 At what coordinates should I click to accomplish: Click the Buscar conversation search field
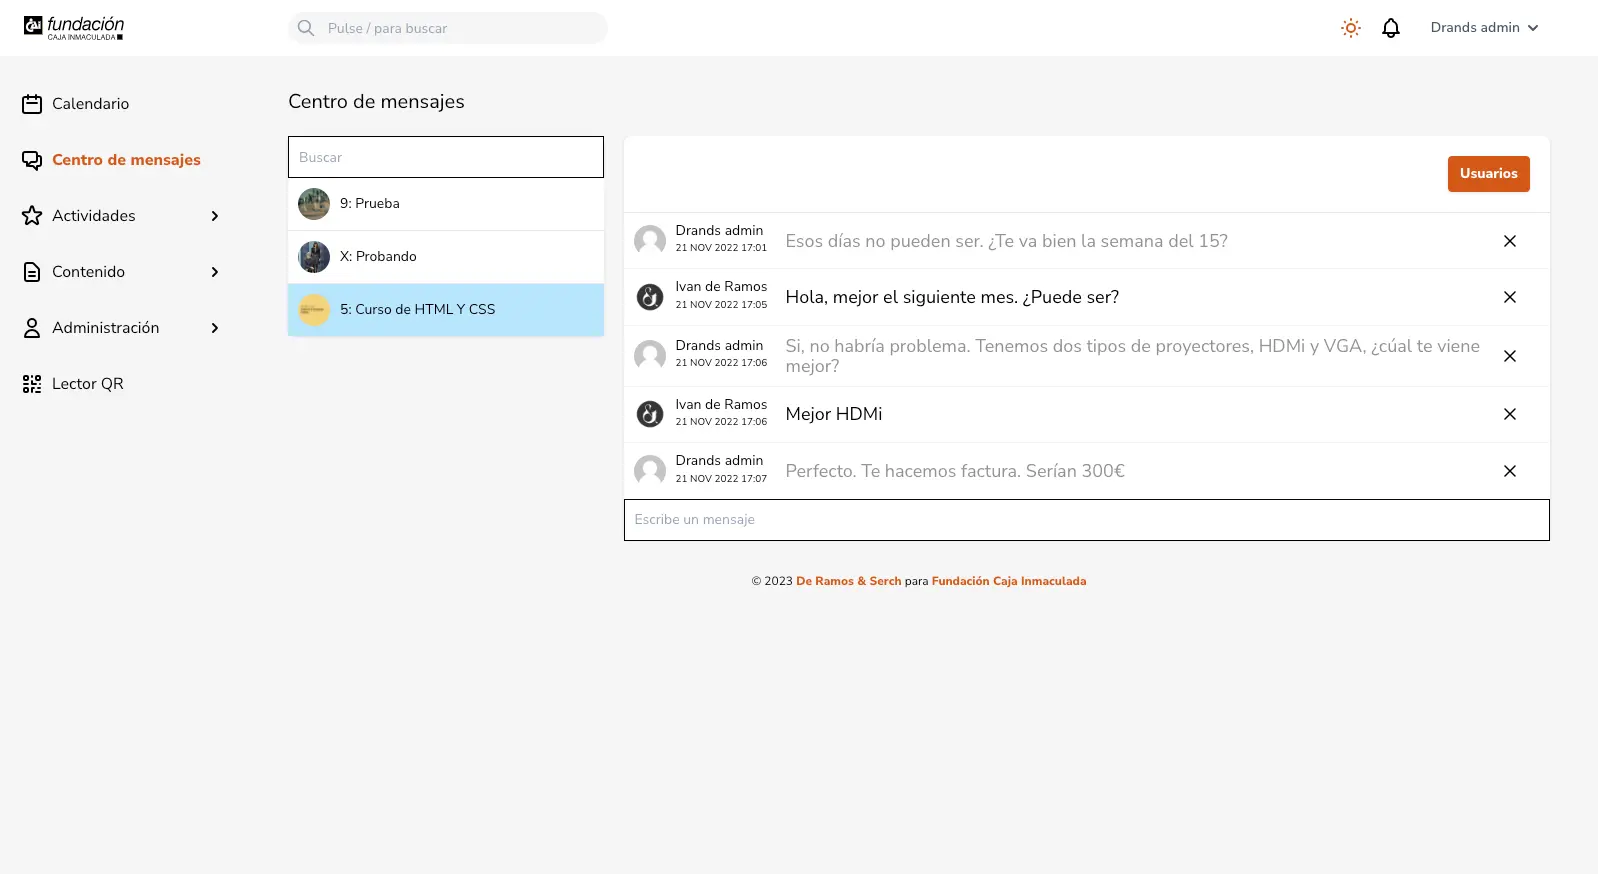(445, 157)
